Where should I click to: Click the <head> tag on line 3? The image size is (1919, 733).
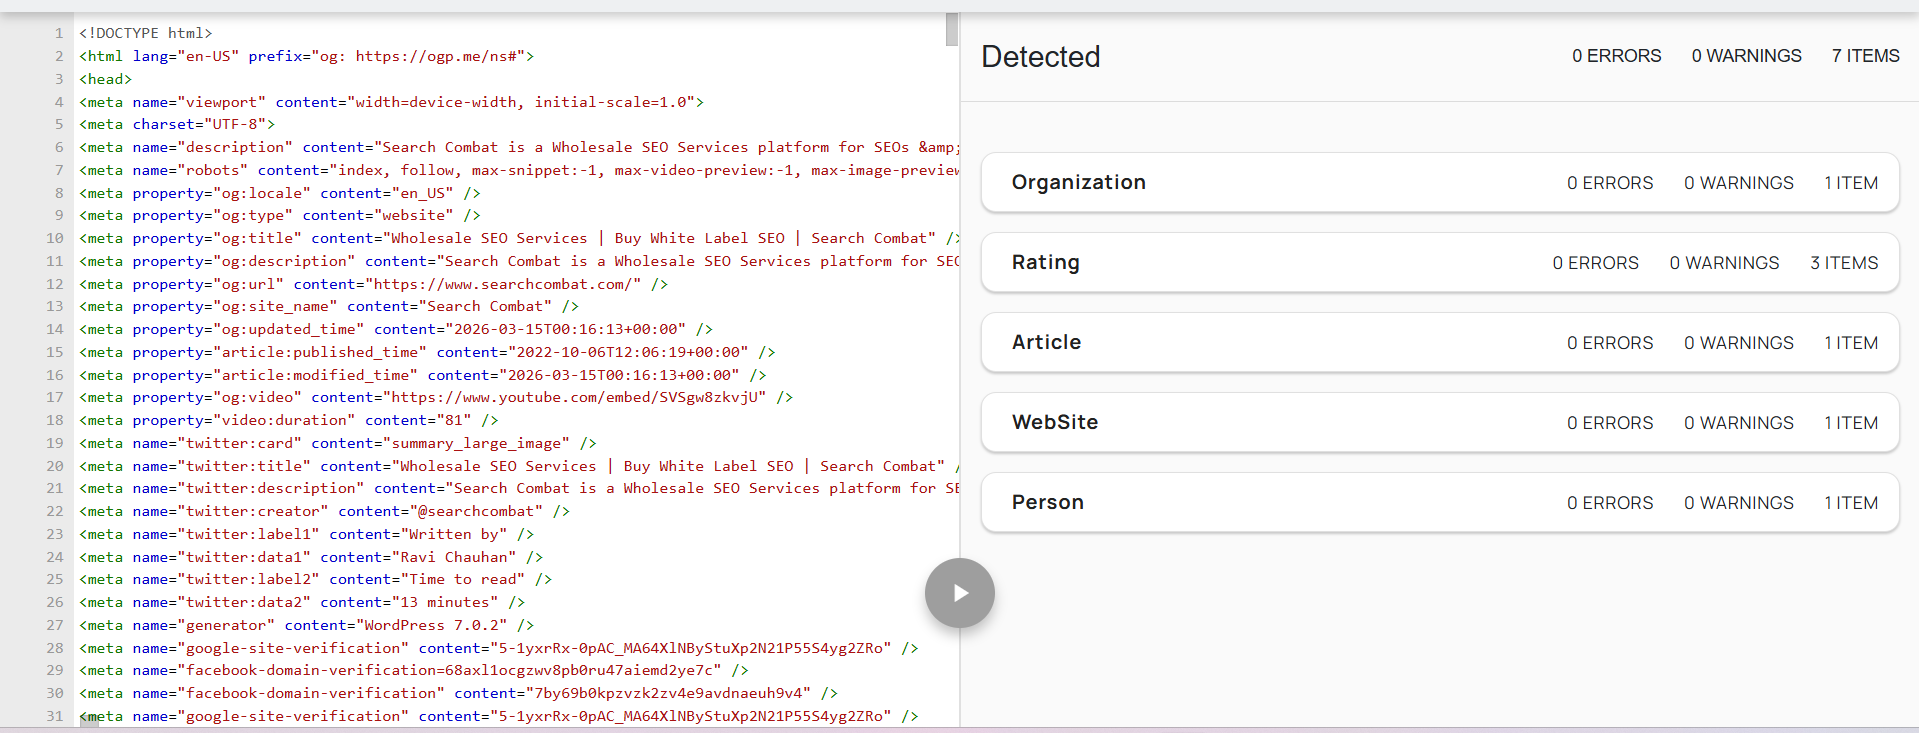click(x=106, y=79)
